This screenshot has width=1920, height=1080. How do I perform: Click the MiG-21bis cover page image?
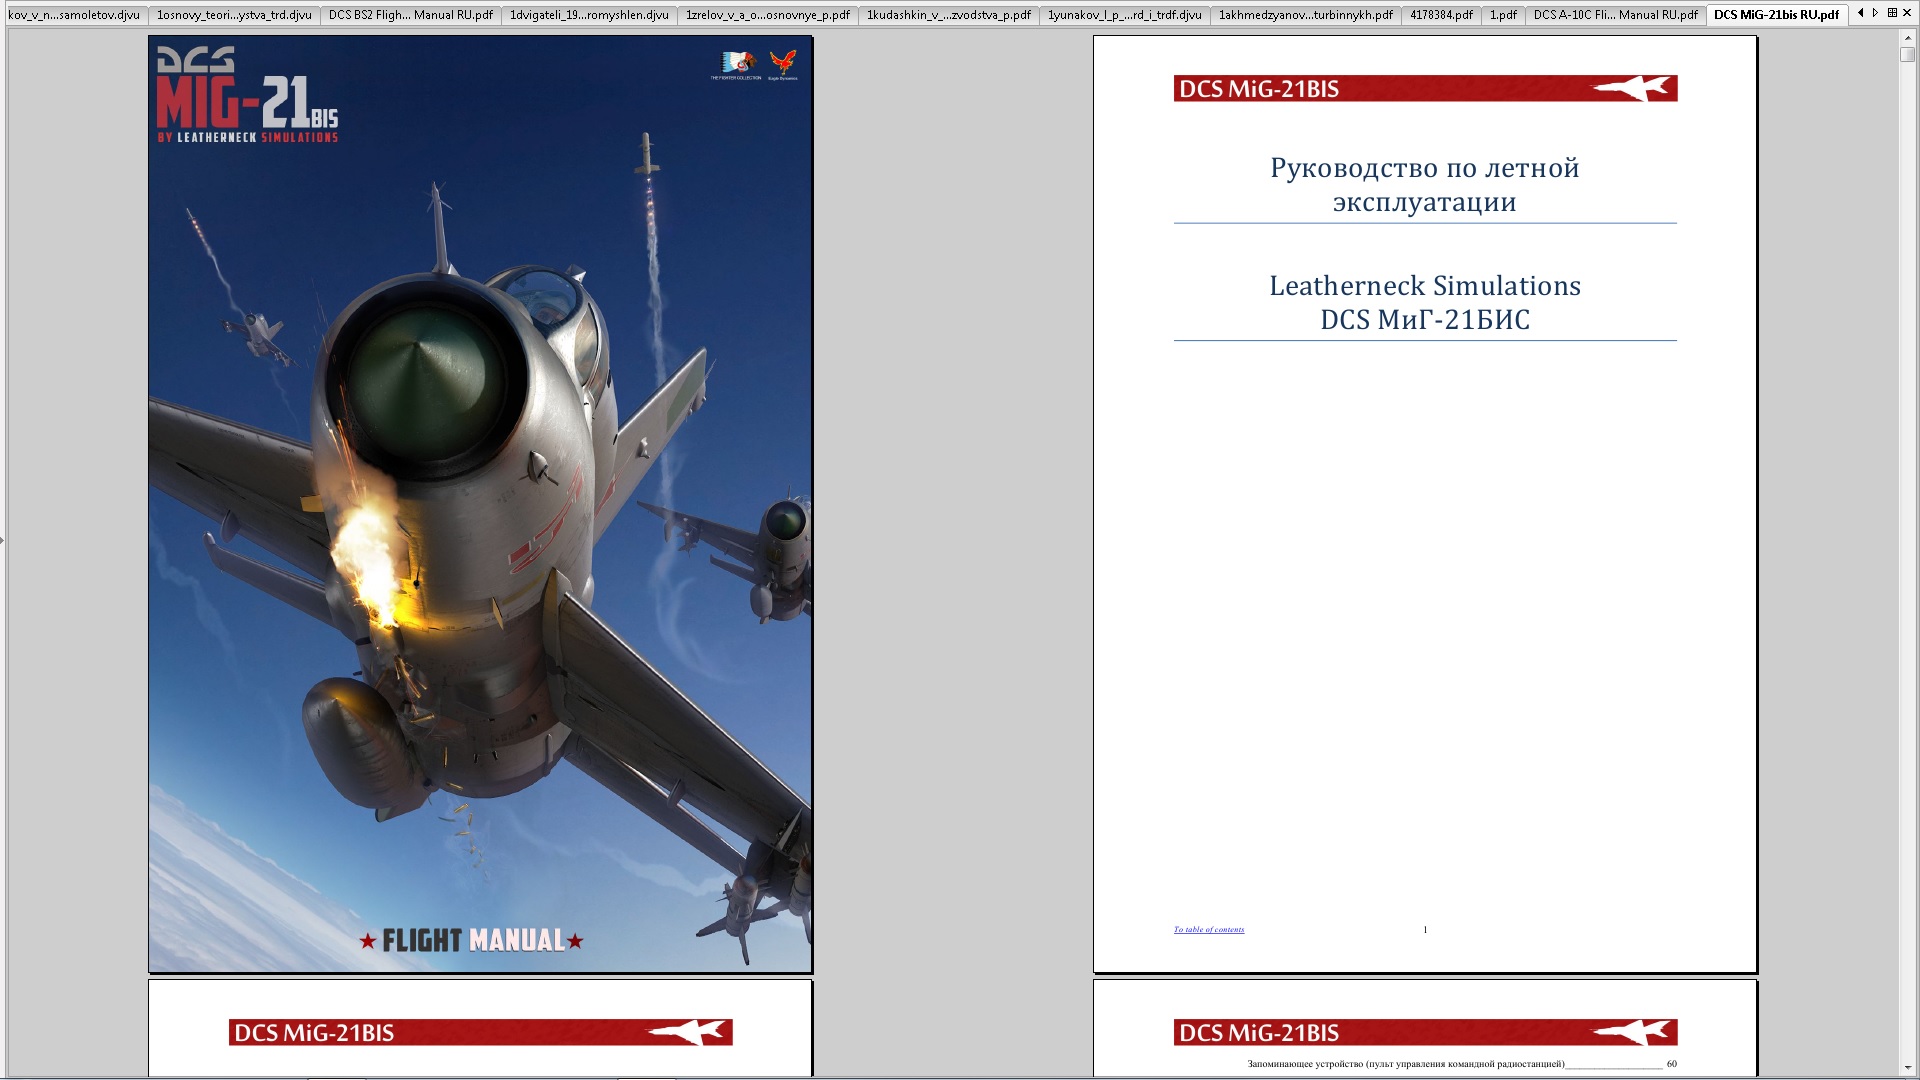click(480, 504)
